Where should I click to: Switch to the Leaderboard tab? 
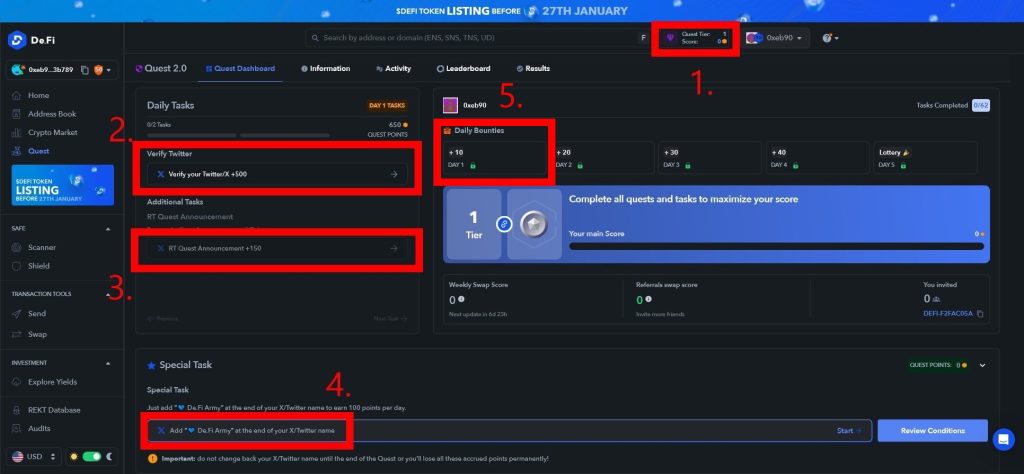coord(463,69)
